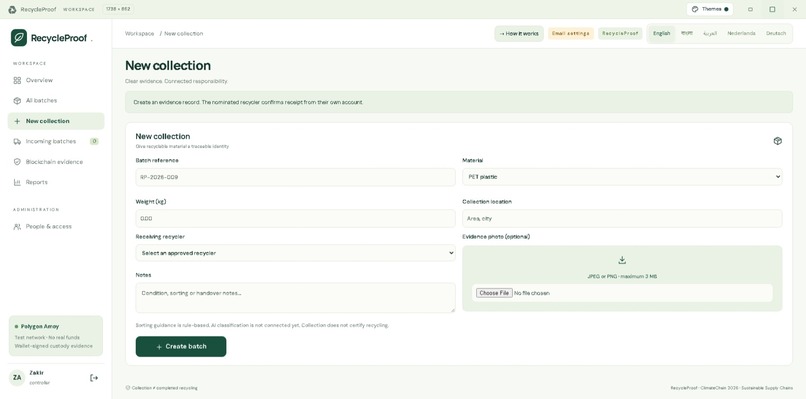806x399 pixels.
Task: Select New collection in sidebar menu
Action: coord(56,121)
